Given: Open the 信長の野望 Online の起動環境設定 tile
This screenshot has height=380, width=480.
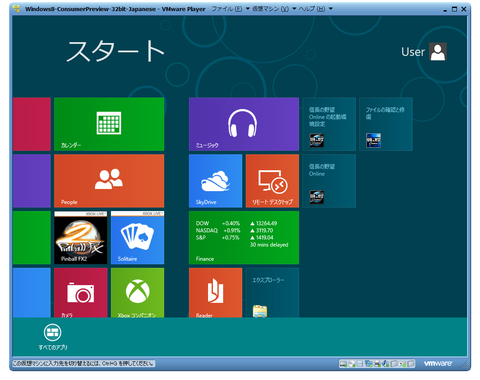Looking at the screenshot, I should tap(329, 124).
